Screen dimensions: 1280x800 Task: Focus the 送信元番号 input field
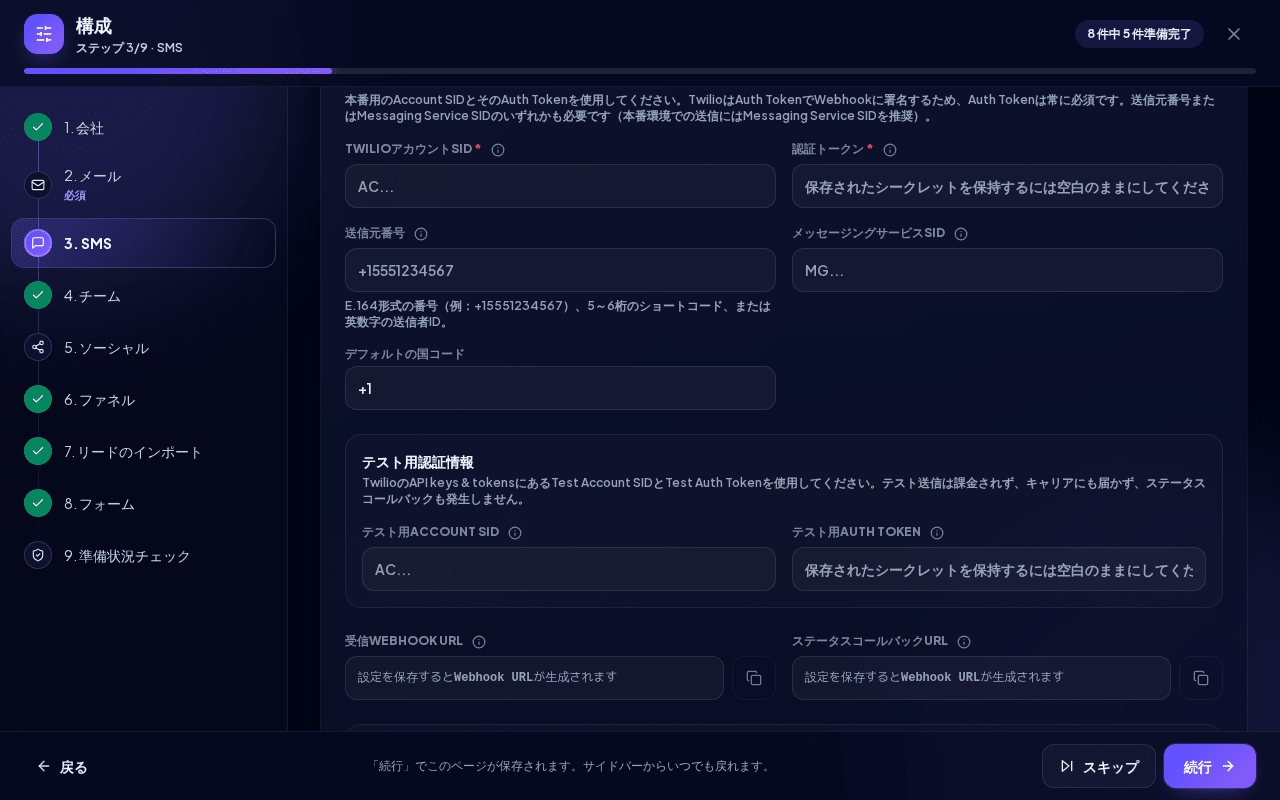[x=560, y=270]
